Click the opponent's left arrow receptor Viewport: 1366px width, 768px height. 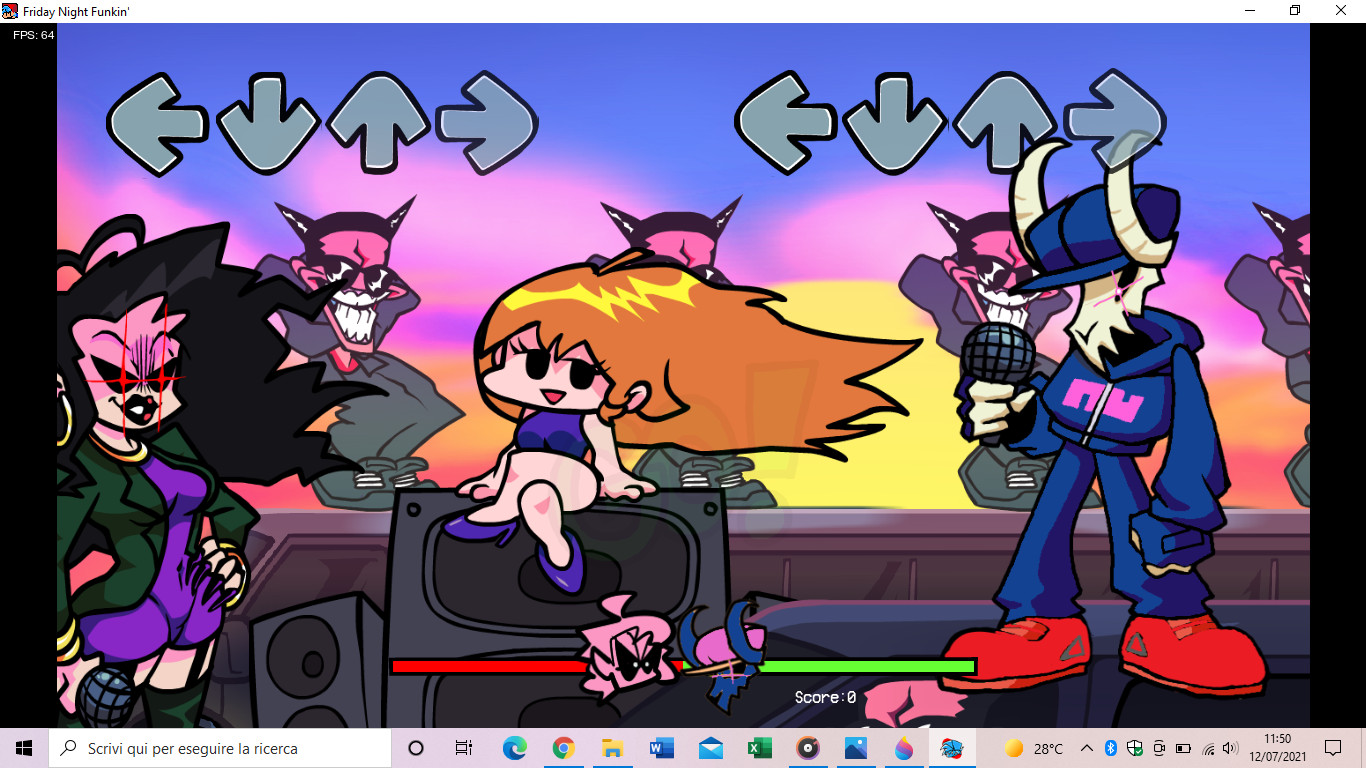[157, 123]
